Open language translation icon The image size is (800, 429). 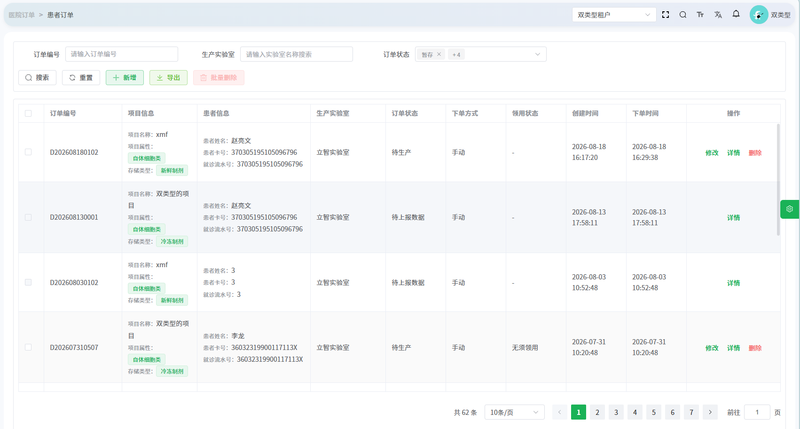tap(718, 15)
